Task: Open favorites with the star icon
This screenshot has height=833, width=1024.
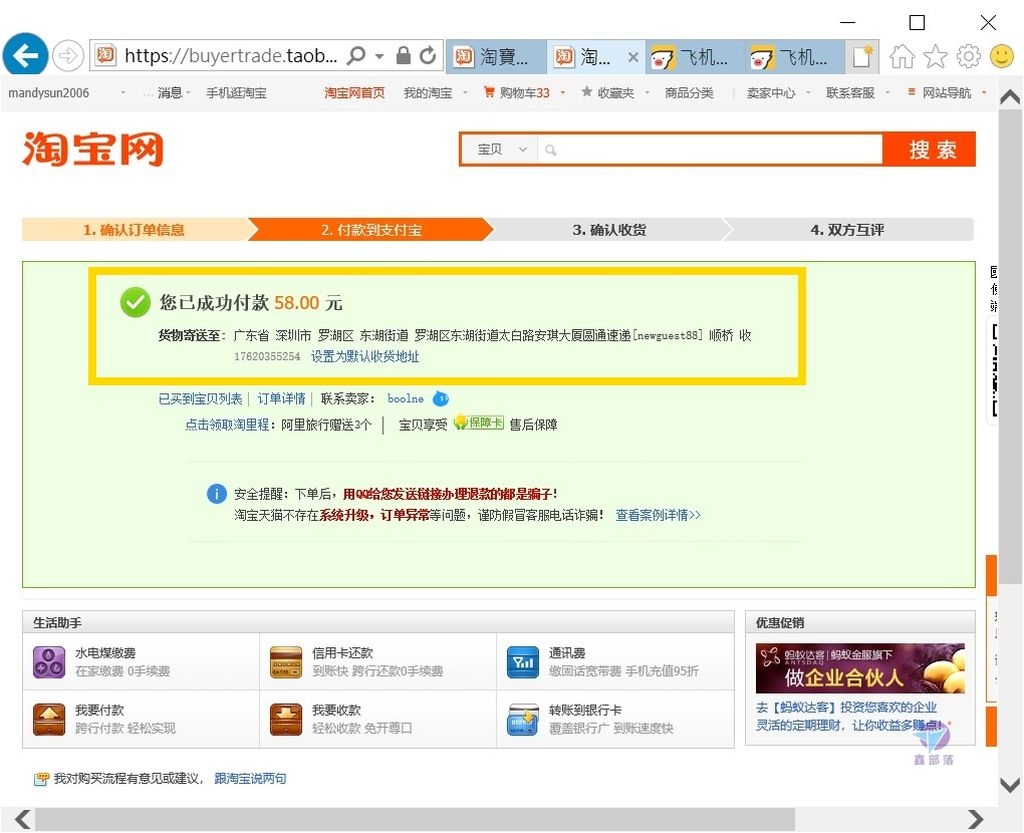Action: point(935,56)
